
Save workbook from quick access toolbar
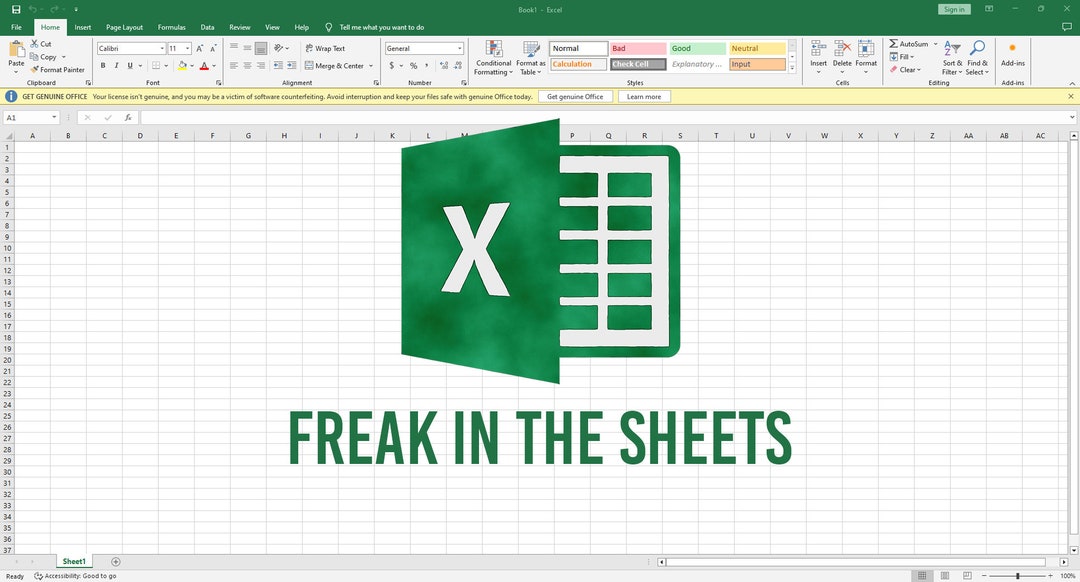(x=16, y=10)
